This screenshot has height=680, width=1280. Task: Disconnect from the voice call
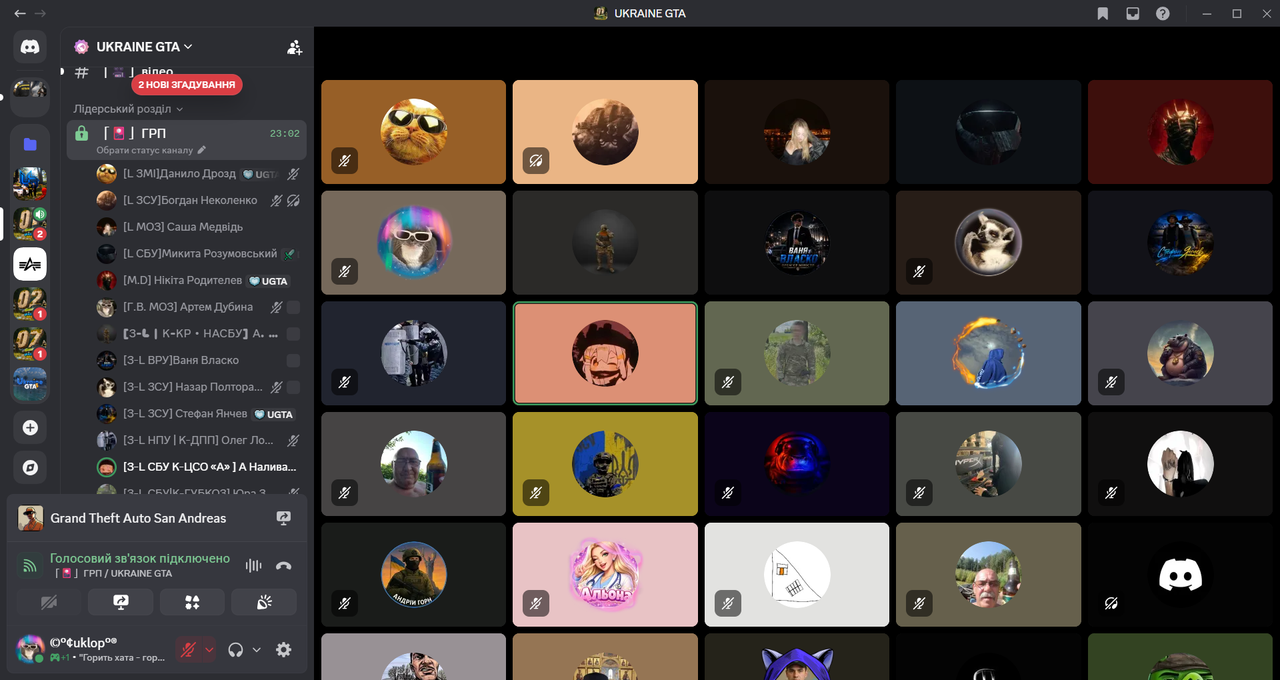coord(284,565)
